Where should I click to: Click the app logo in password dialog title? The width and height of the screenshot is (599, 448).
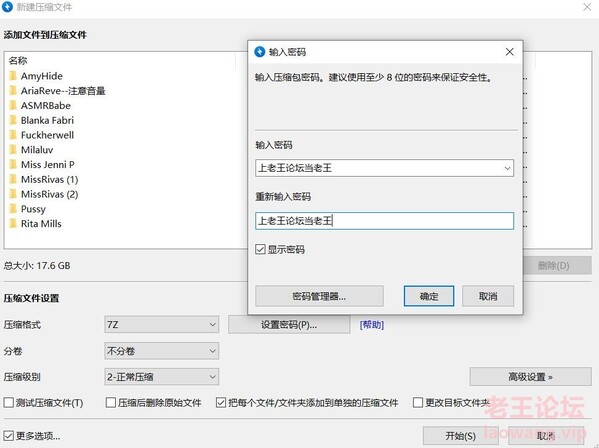point(259,52)
